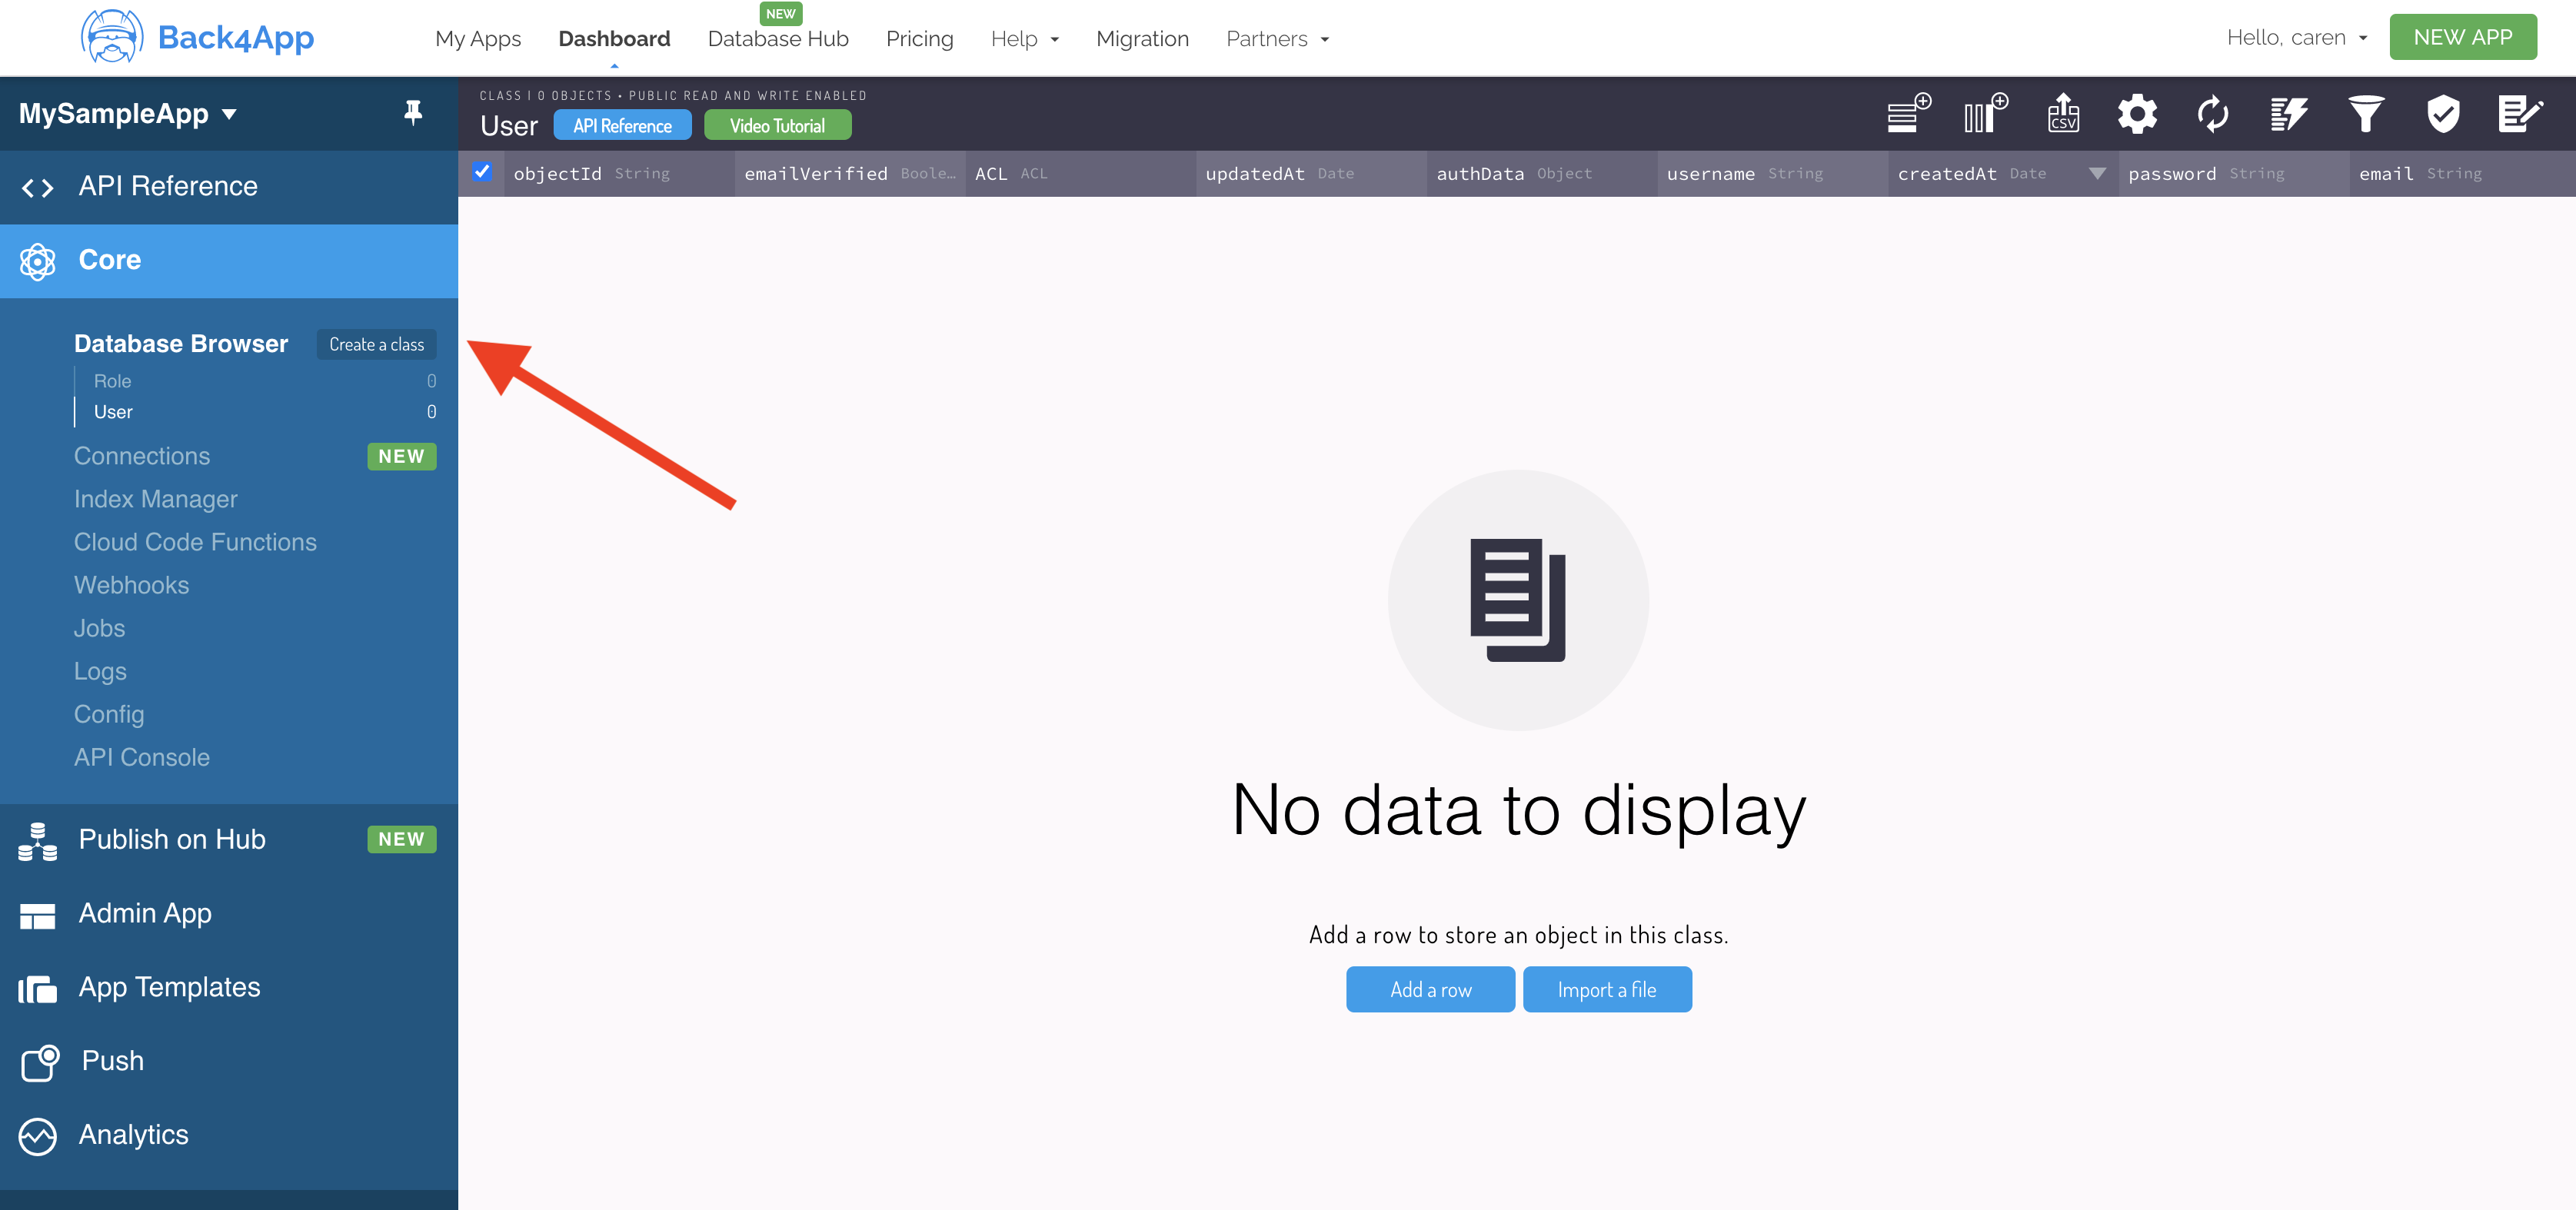Pin the sidebar with the pushpin icon
This screenshot has height=1210, width=2576.
pos(413,113)
